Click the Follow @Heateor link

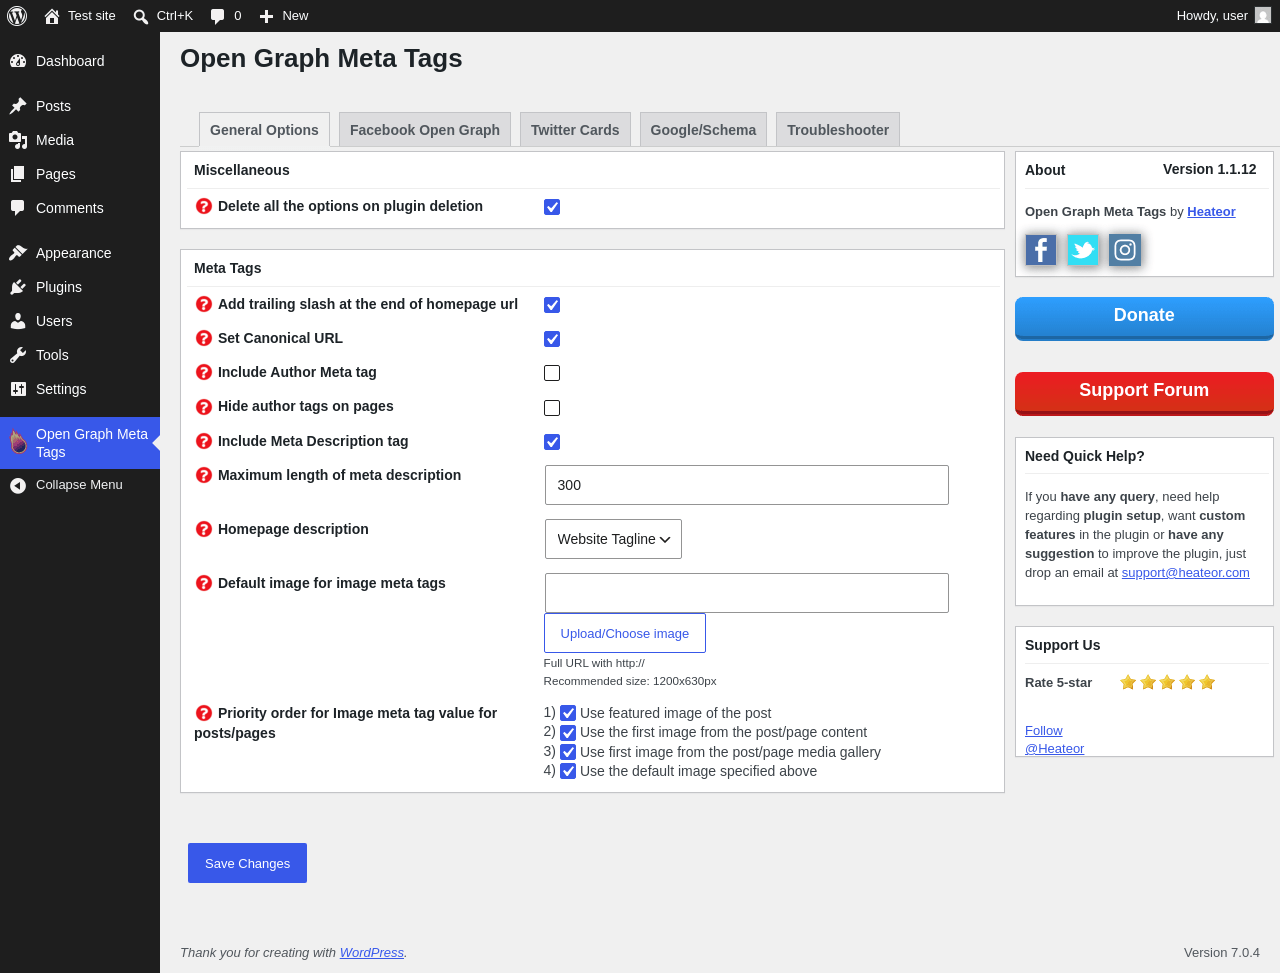click(1054, 740)
